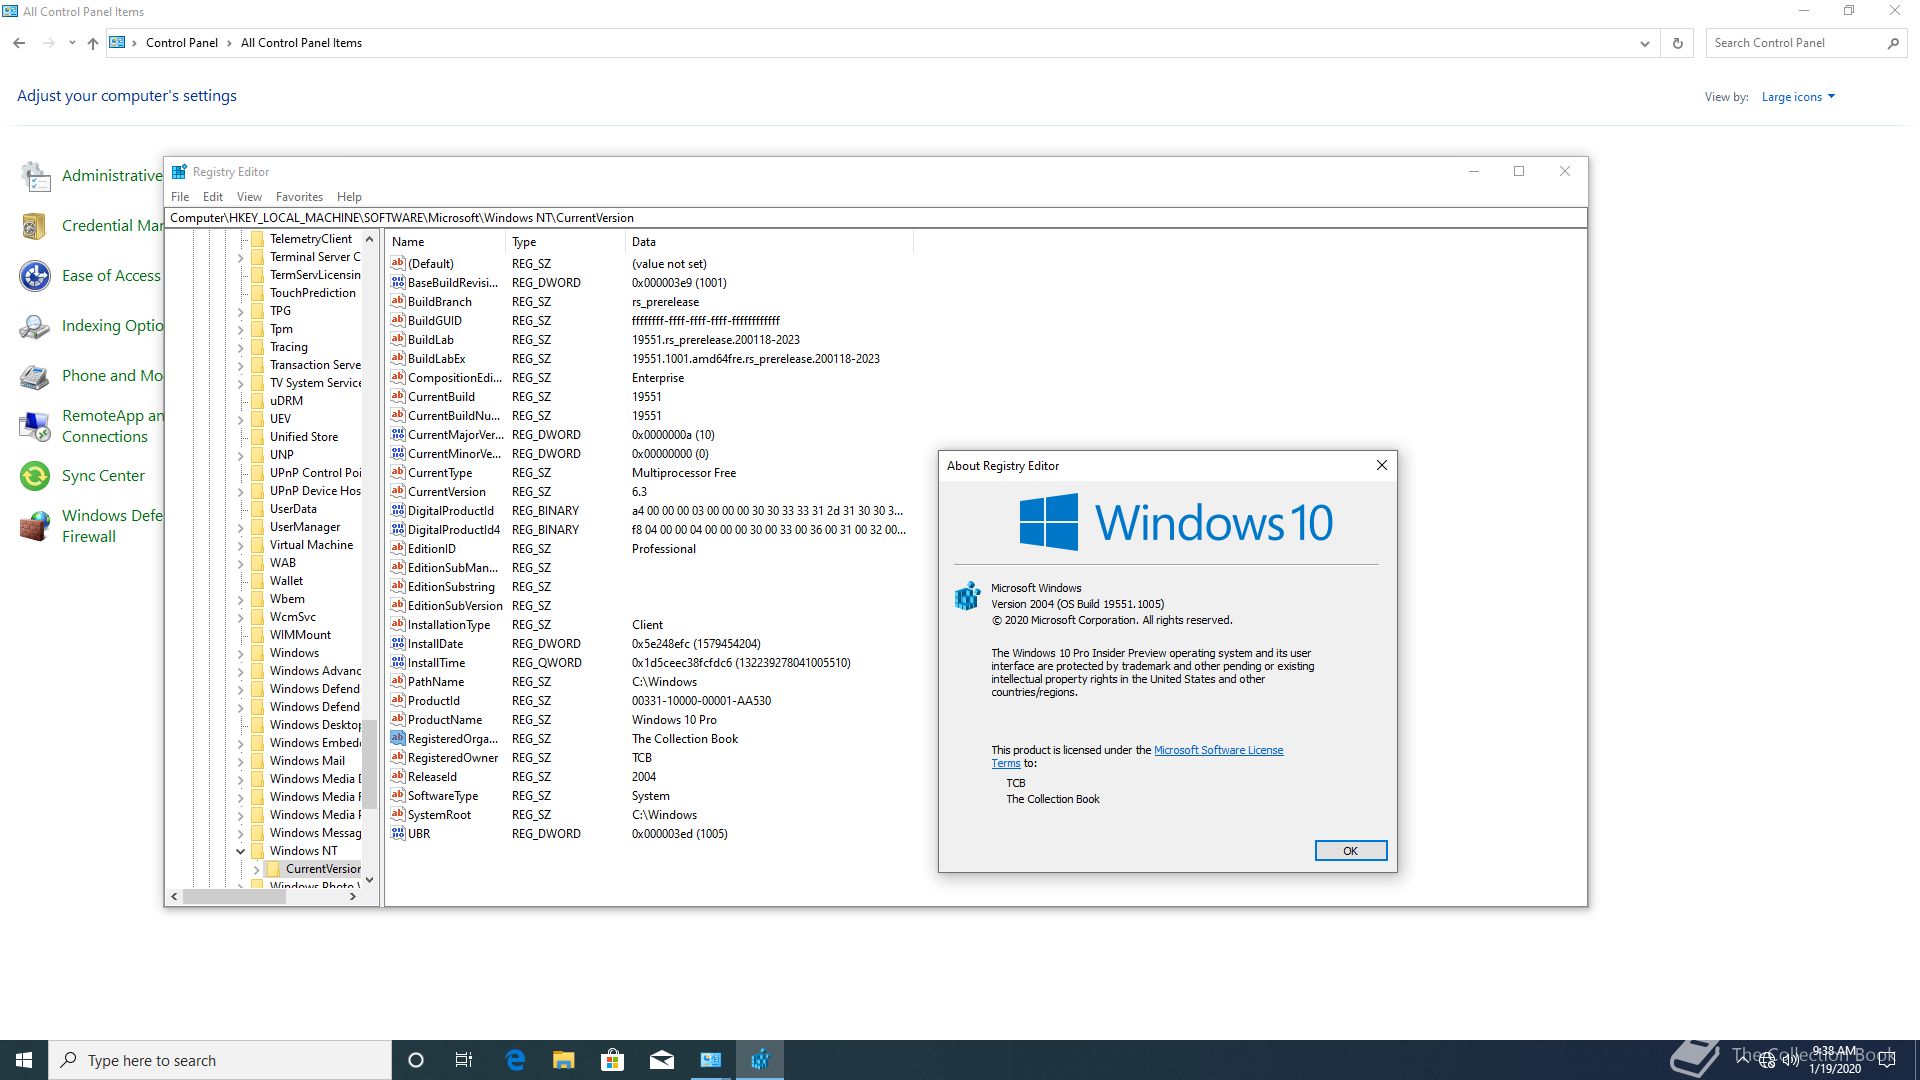The height and width of the screenshot is (1080, 1920).
Task: Open Cortana circle icon on taskbar
Action: click(416, 1060)
